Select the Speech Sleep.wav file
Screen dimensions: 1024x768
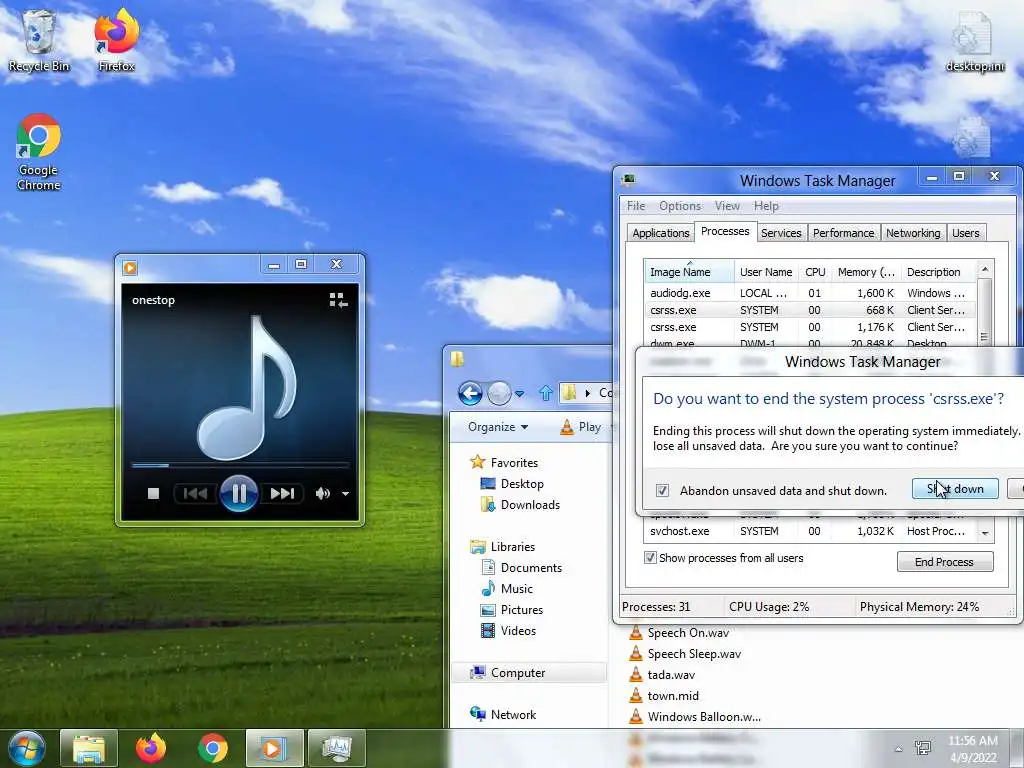(x=685, y=654)
